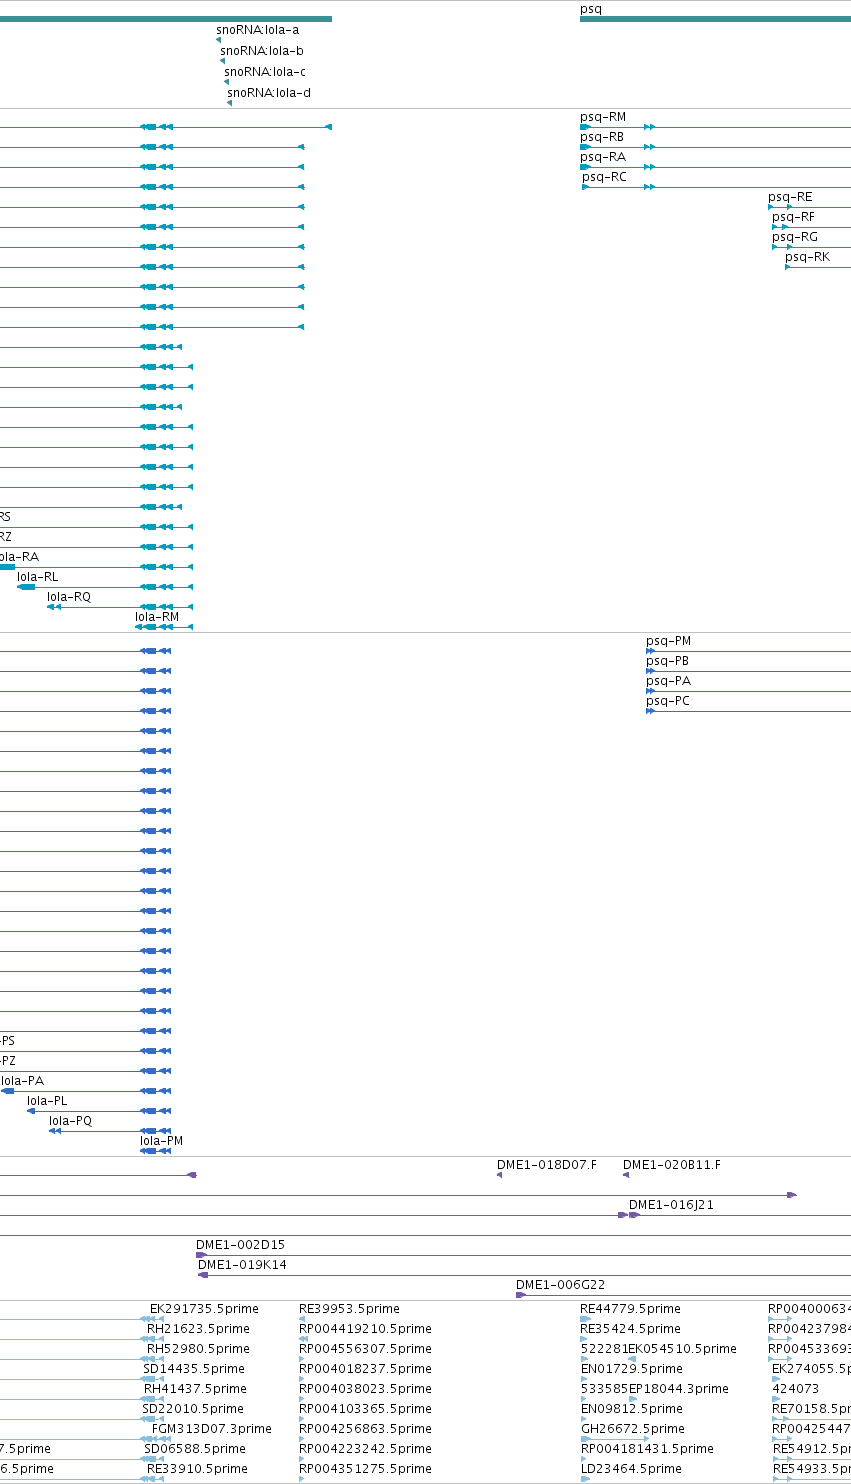851x1484 pixels.
Task: Select EST RE54933.5prime
Action: [x=811, y=1469]
